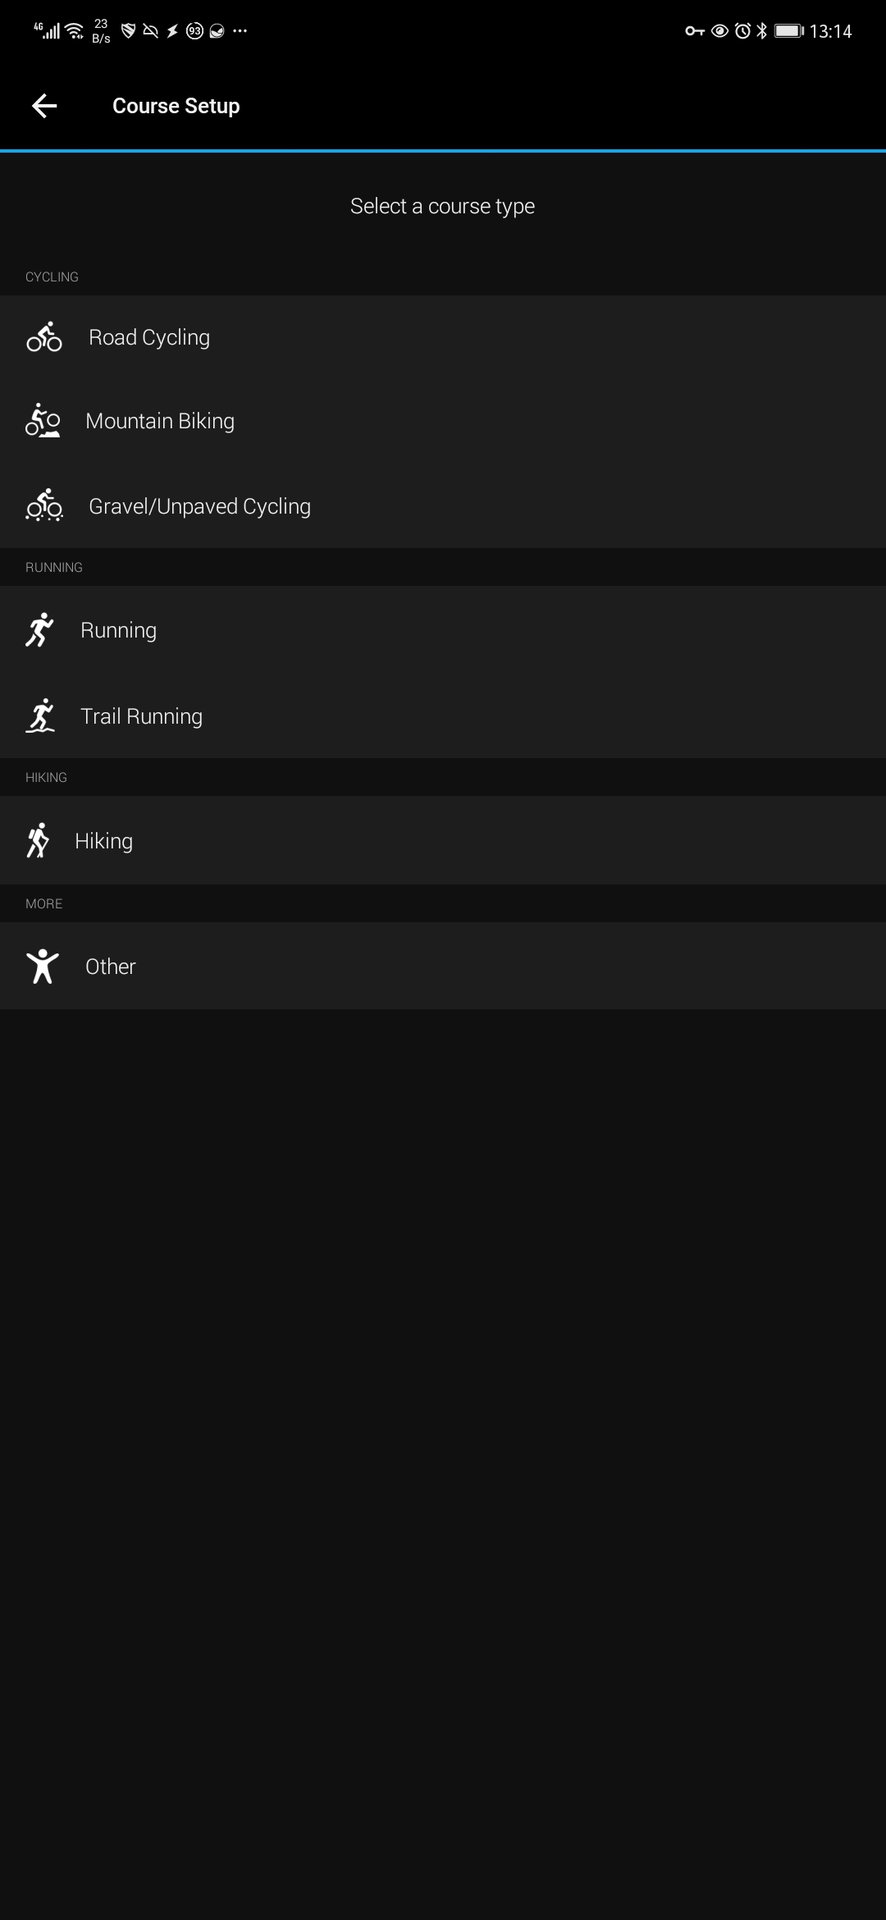Tap the Wi-Fi signal status icon
The height and width of the screenshot is (1920, 886).
(x=75, y=31)
